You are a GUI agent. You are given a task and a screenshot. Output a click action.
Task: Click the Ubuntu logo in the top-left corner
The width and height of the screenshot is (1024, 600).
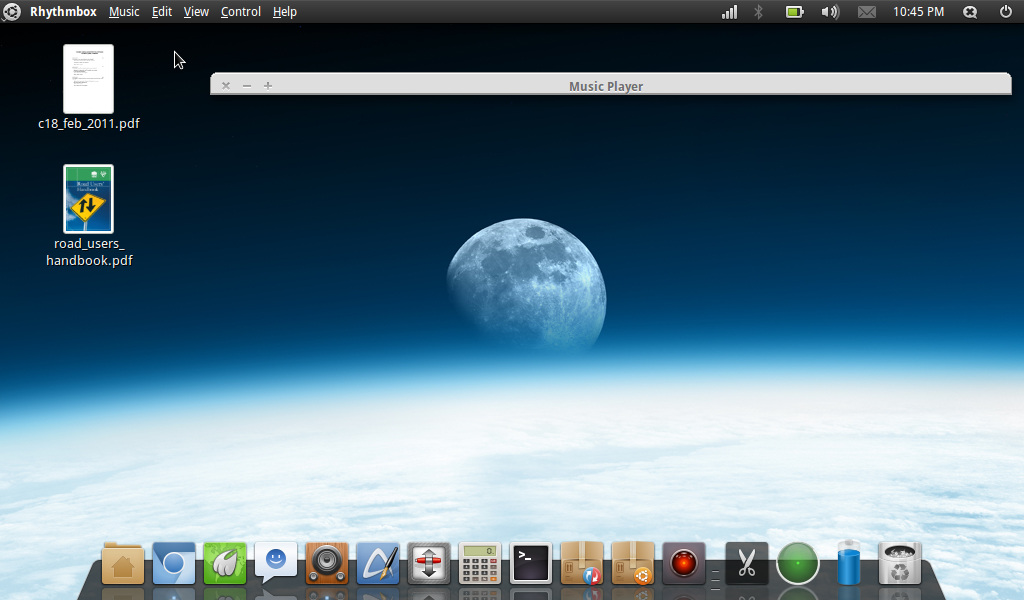coord(12,12)
